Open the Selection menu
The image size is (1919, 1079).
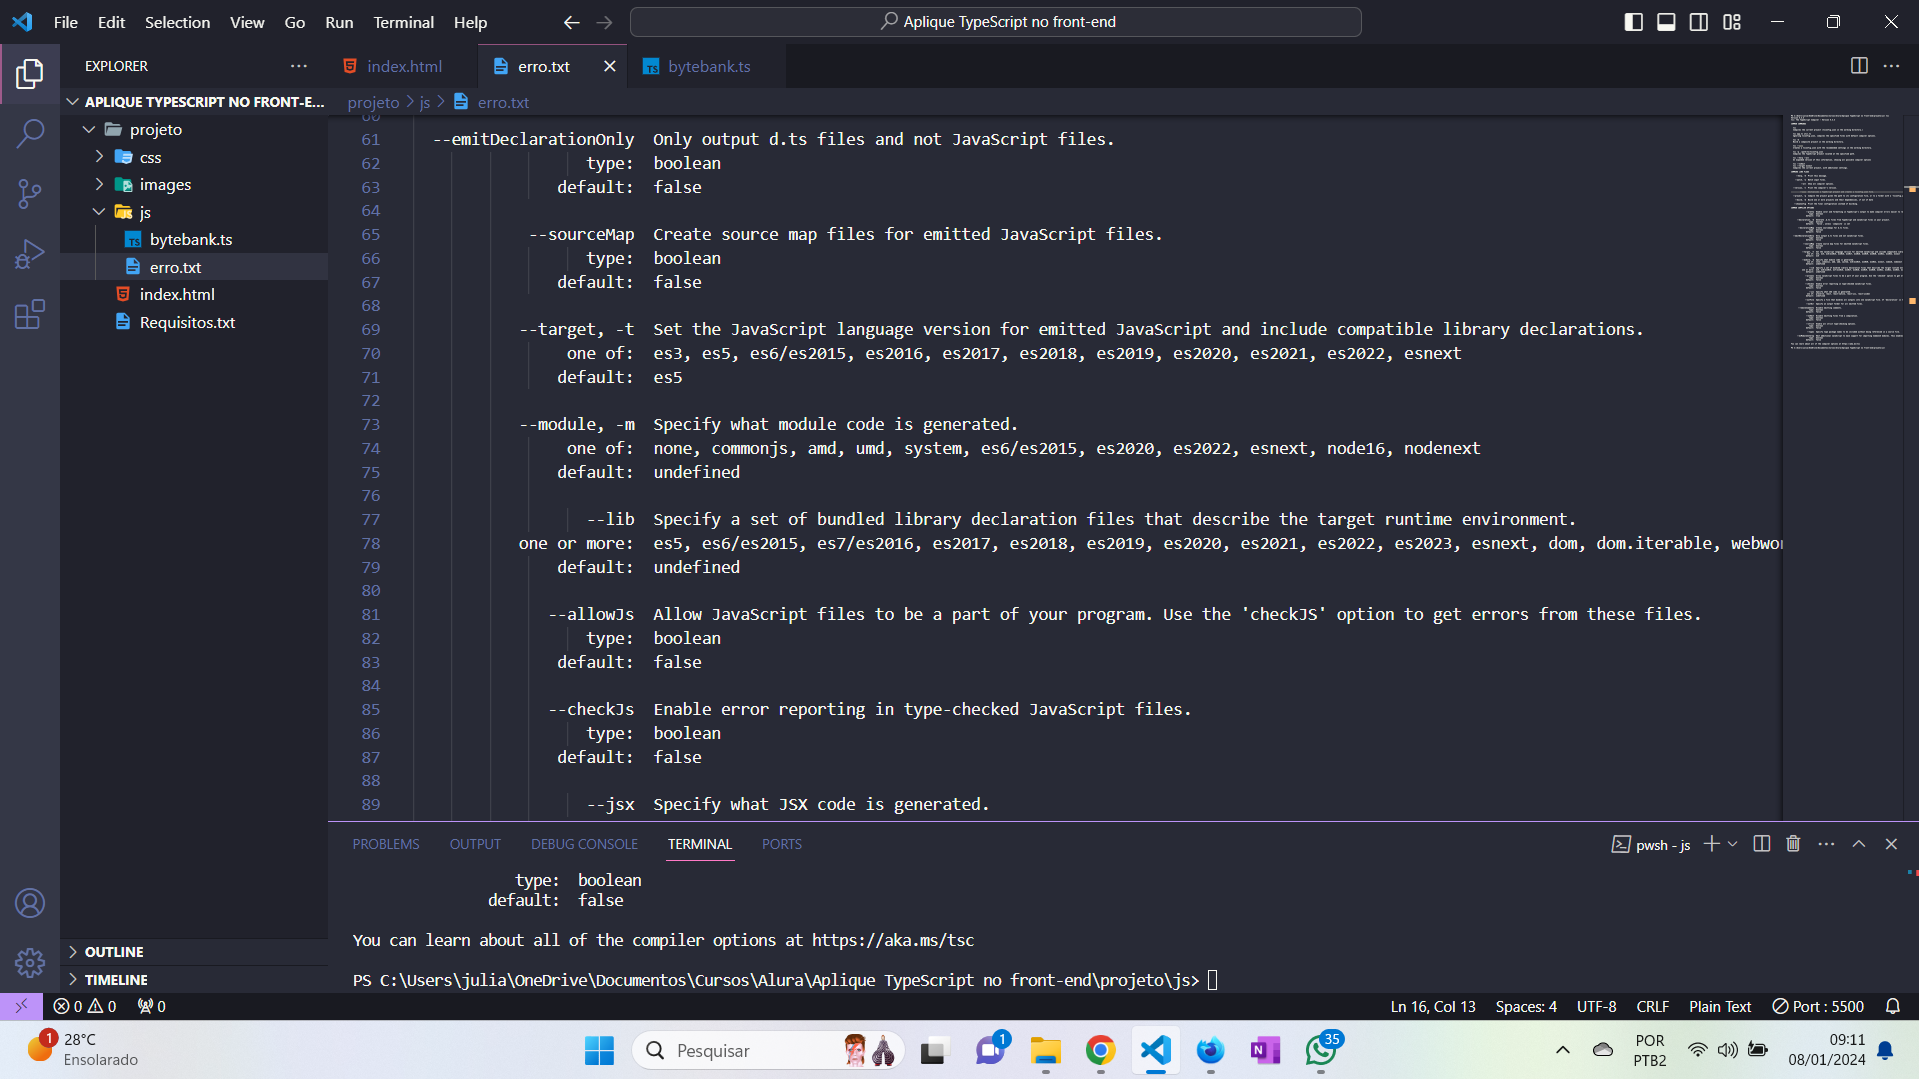(177, 22)
